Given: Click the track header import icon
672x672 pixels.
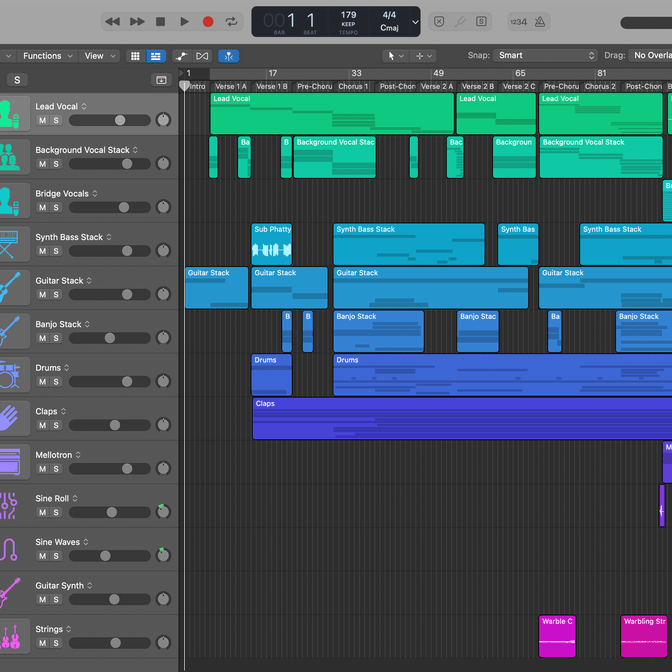Looking at the screenshot, I should click(x=161, y=80).
